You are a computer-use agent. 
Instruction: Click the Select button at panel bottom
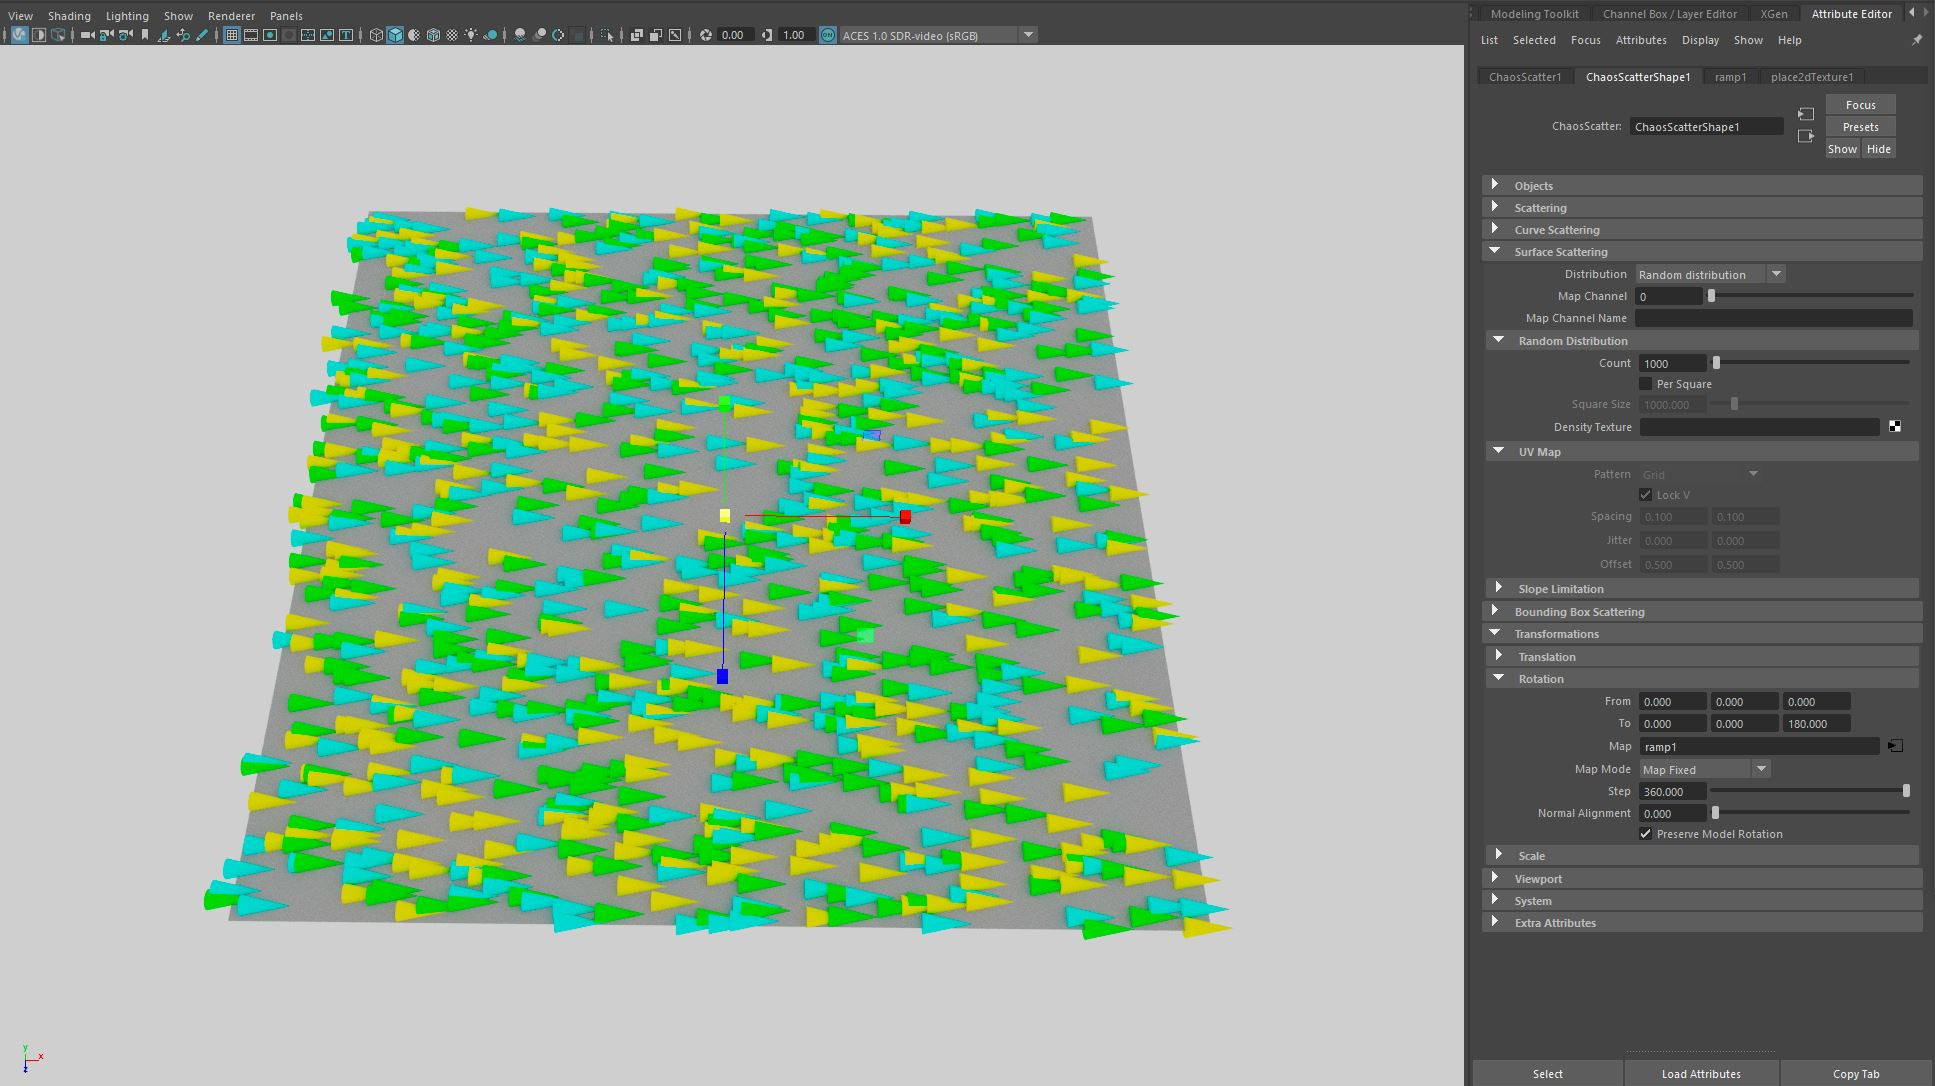coord(1547,1073)
